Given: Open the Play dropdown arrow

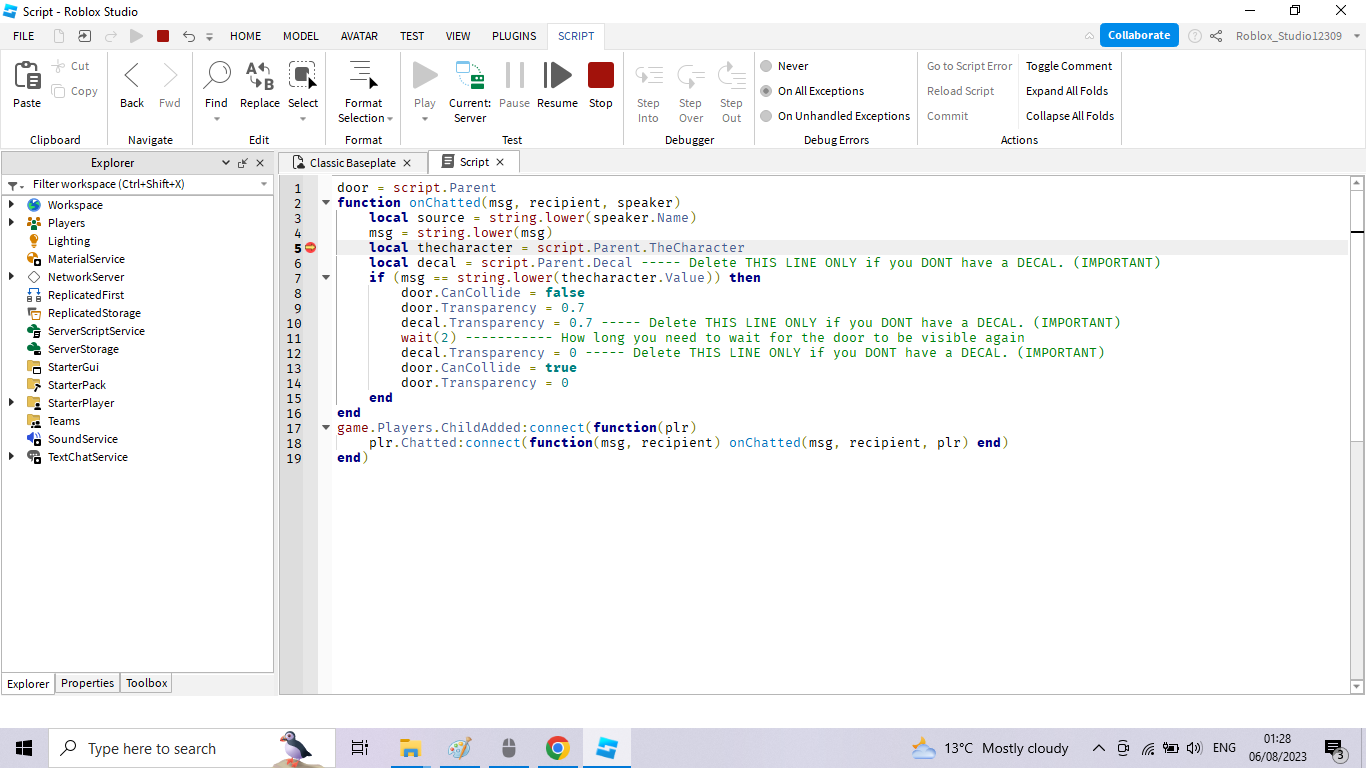Looking at the screenshot, I should [x=425, y=119].
